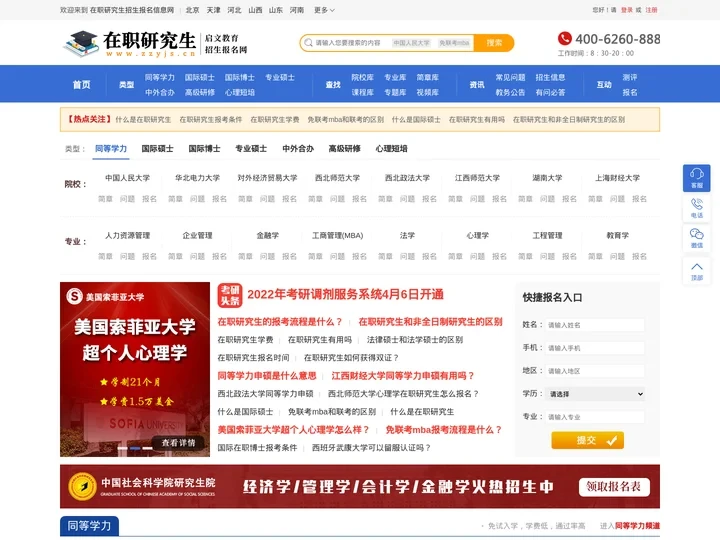Open 什么是国际硕士 in news list
Image resolution: width=720 pixels, height=540 pixels.
[245, 412]
